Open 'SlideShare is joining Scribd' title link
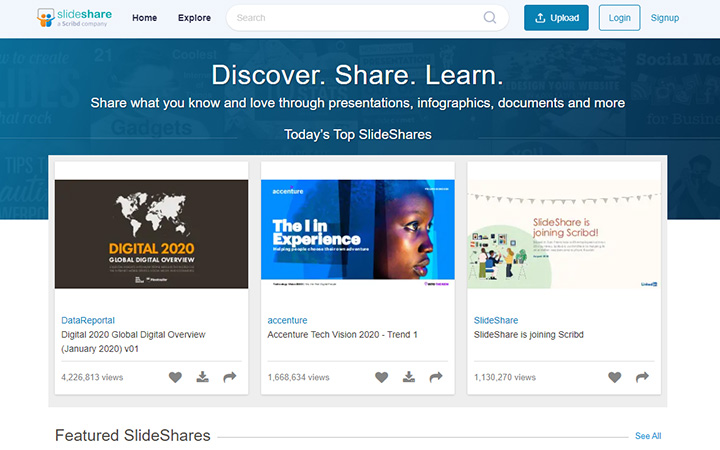 tap(529, 335)
